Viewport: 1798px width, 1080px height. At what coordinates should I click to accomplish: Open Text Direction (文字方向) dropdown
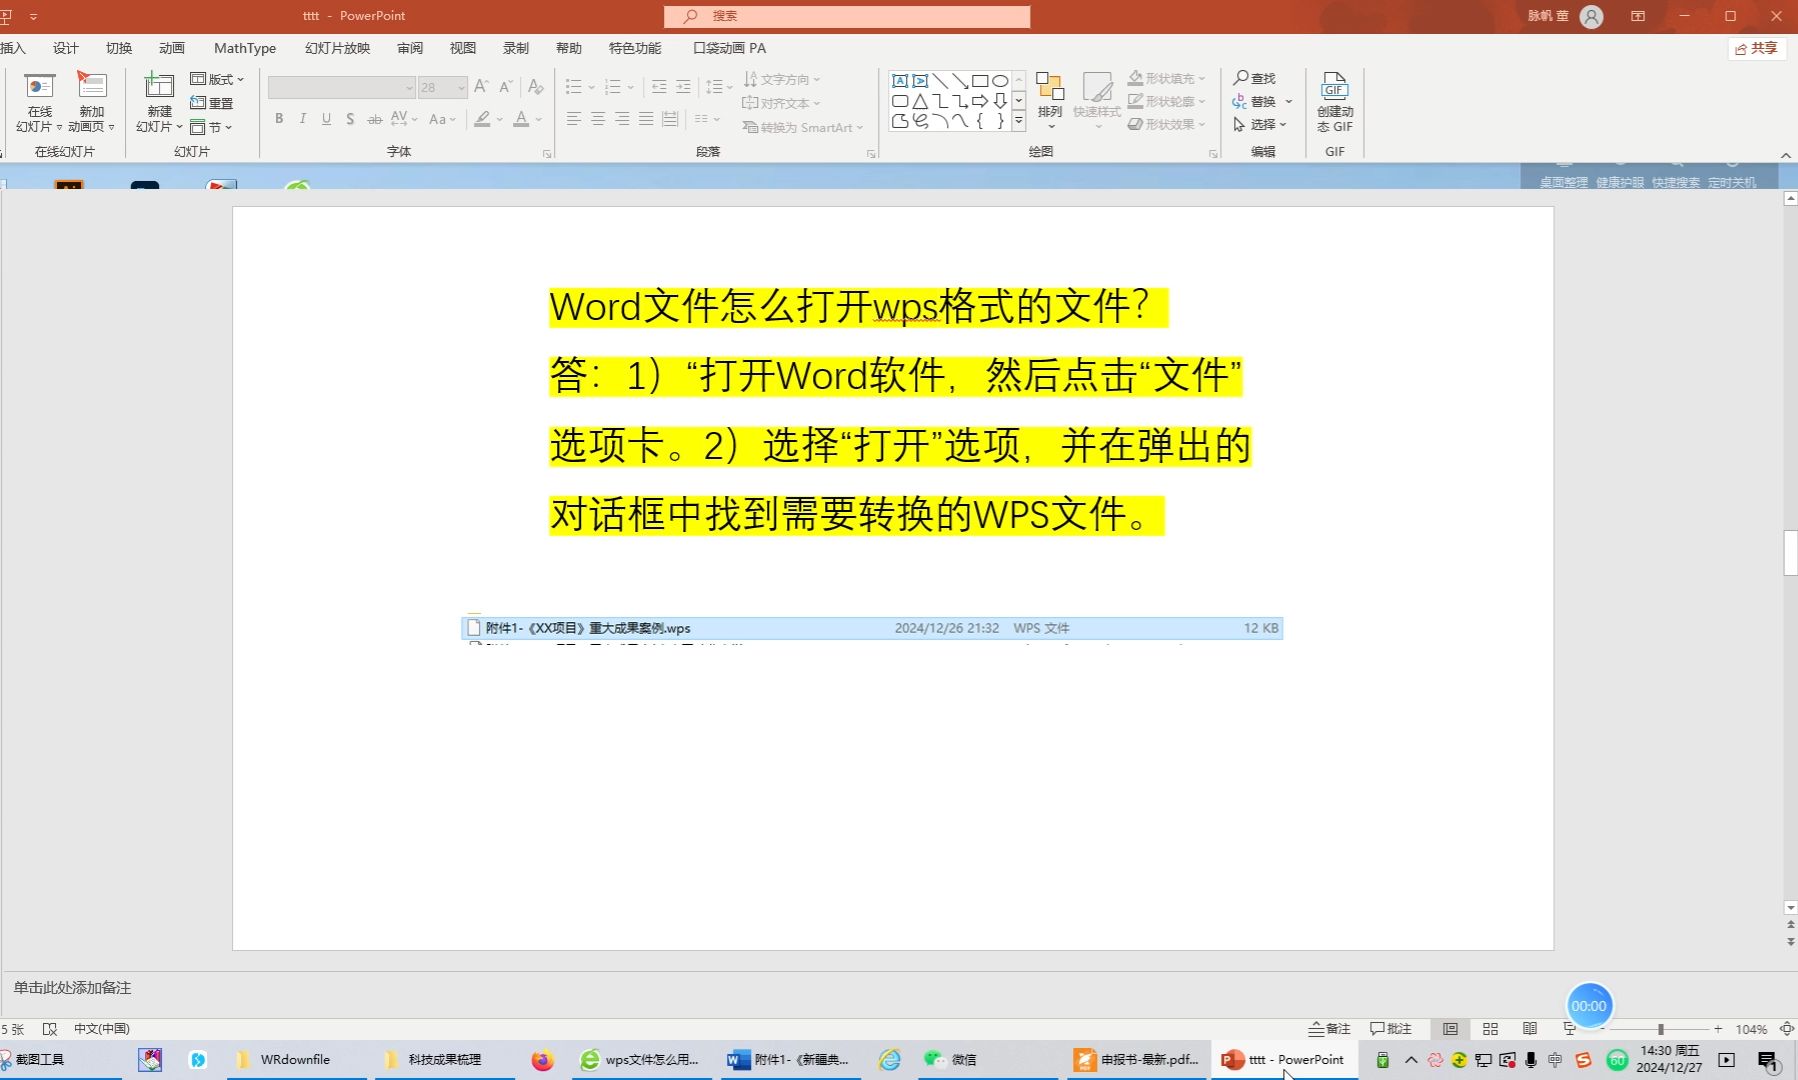tap(782, 79)
